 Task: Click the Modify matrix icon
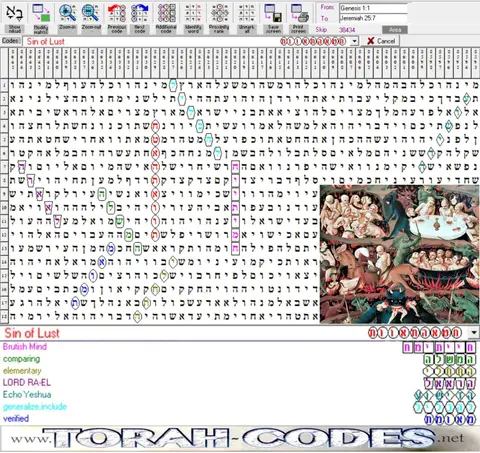coord(41,13)
